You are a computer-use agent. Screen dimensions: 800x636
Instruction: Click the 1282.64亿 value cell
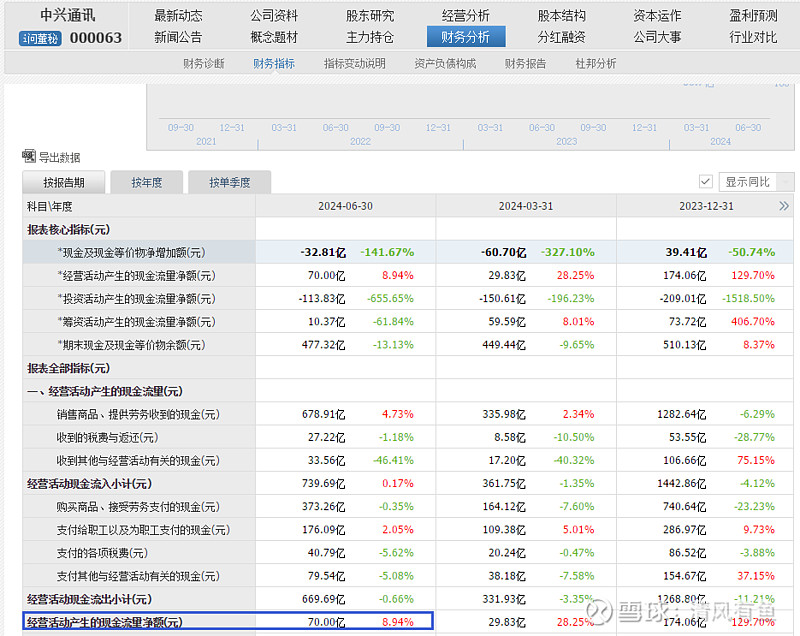click(x=682, y=414)
